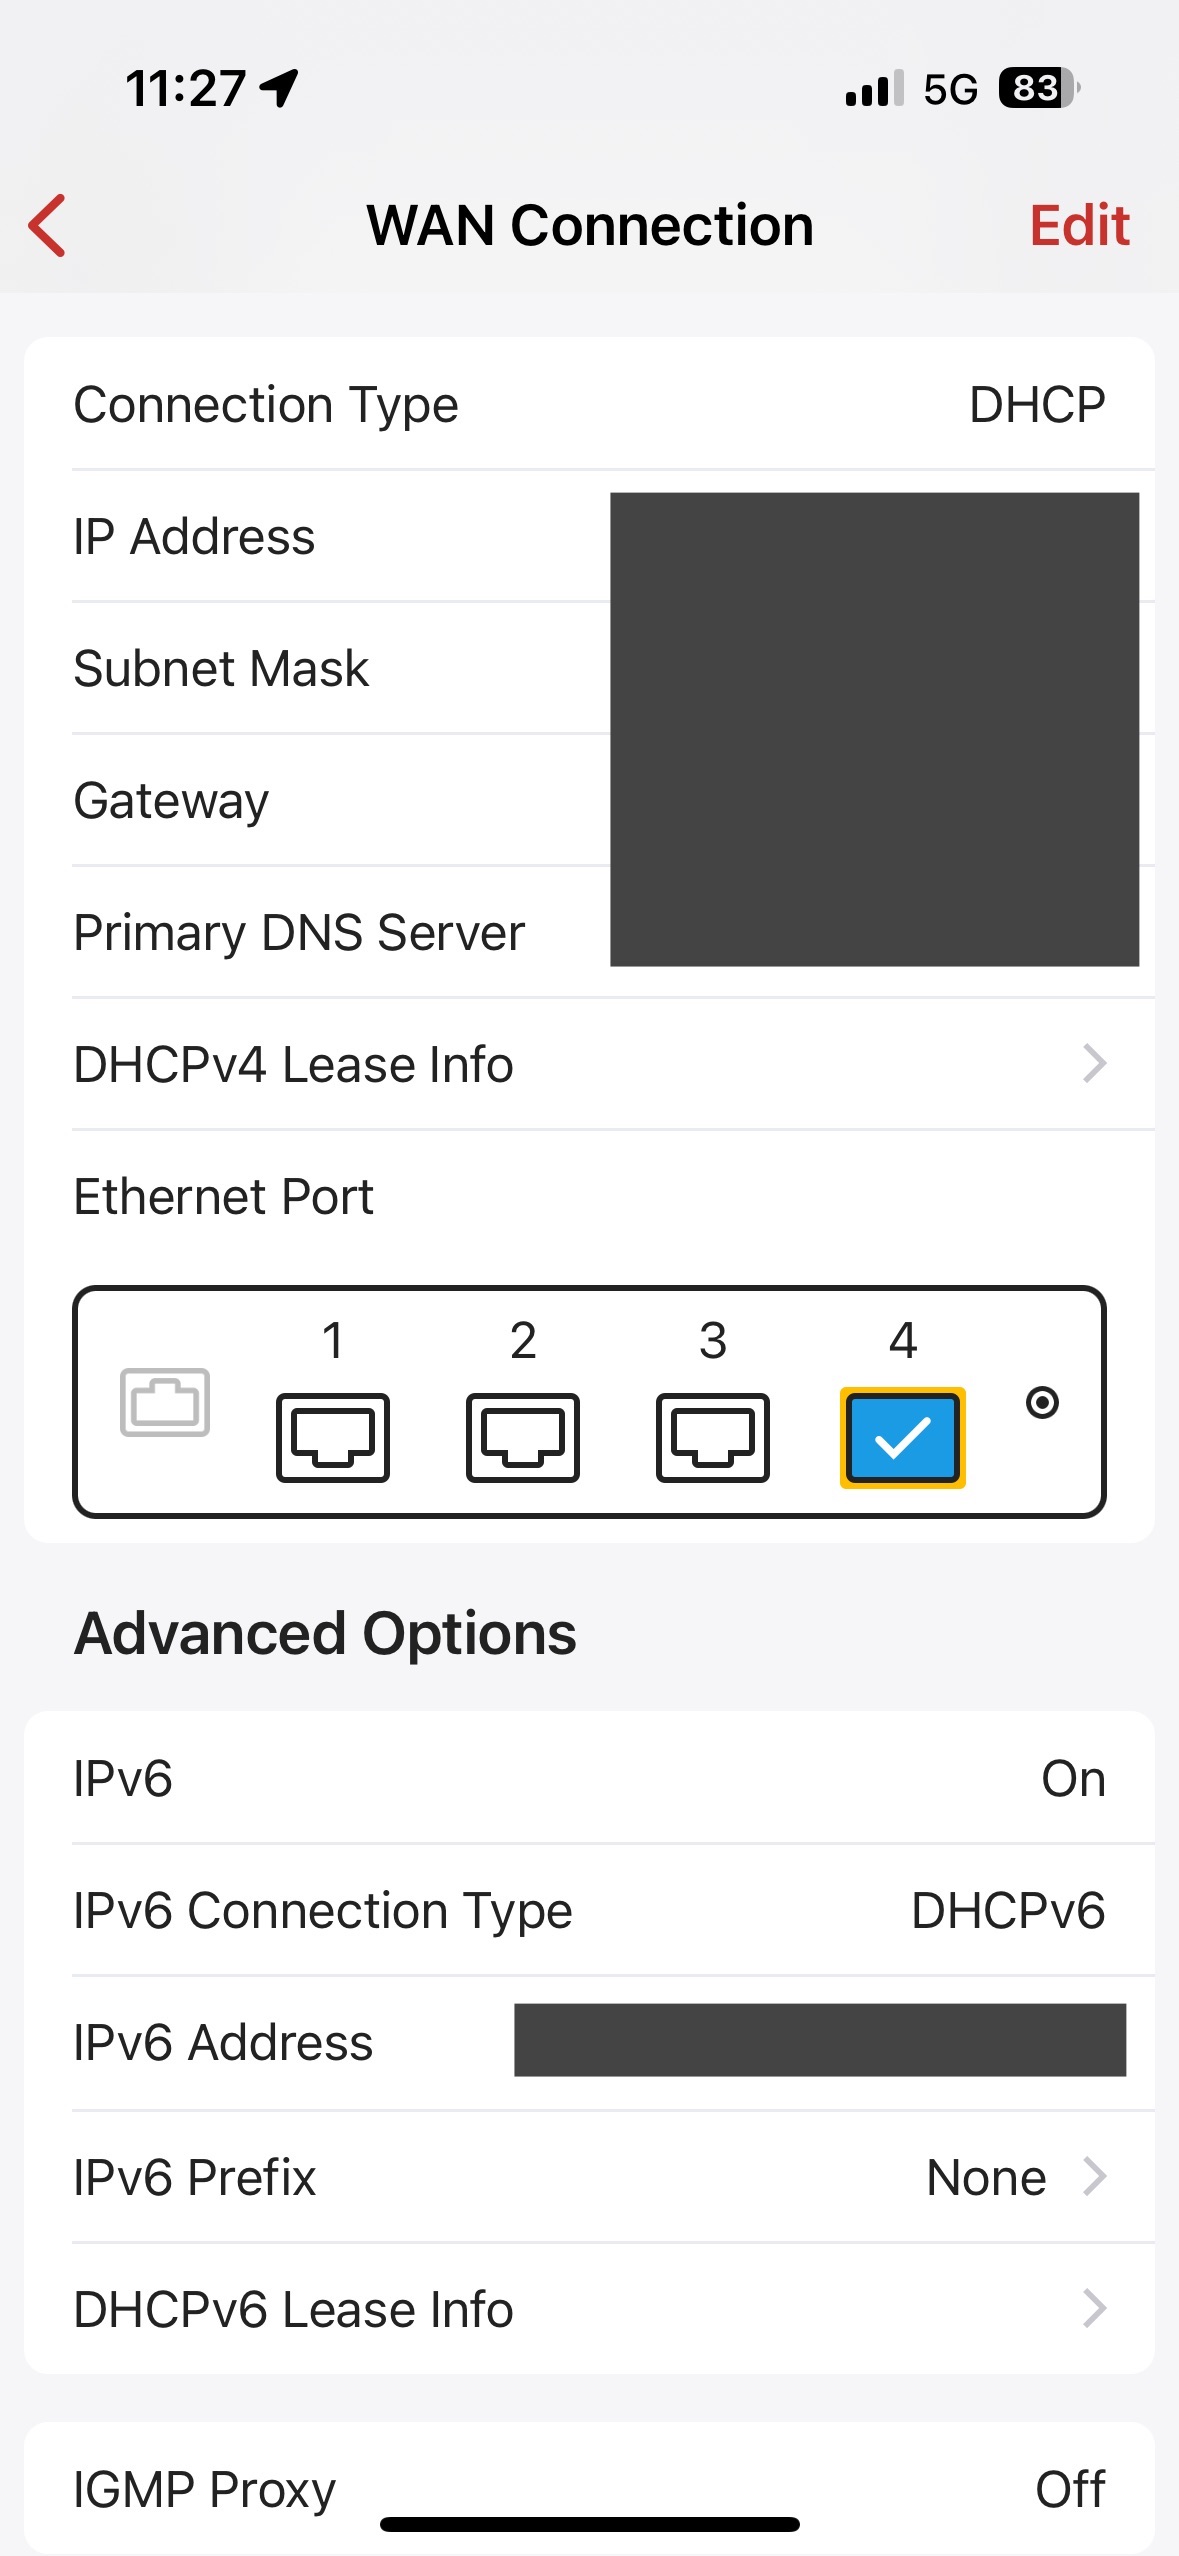
Task: Tap the IGMP Proxy Off row
Action: click(589, 2488)
